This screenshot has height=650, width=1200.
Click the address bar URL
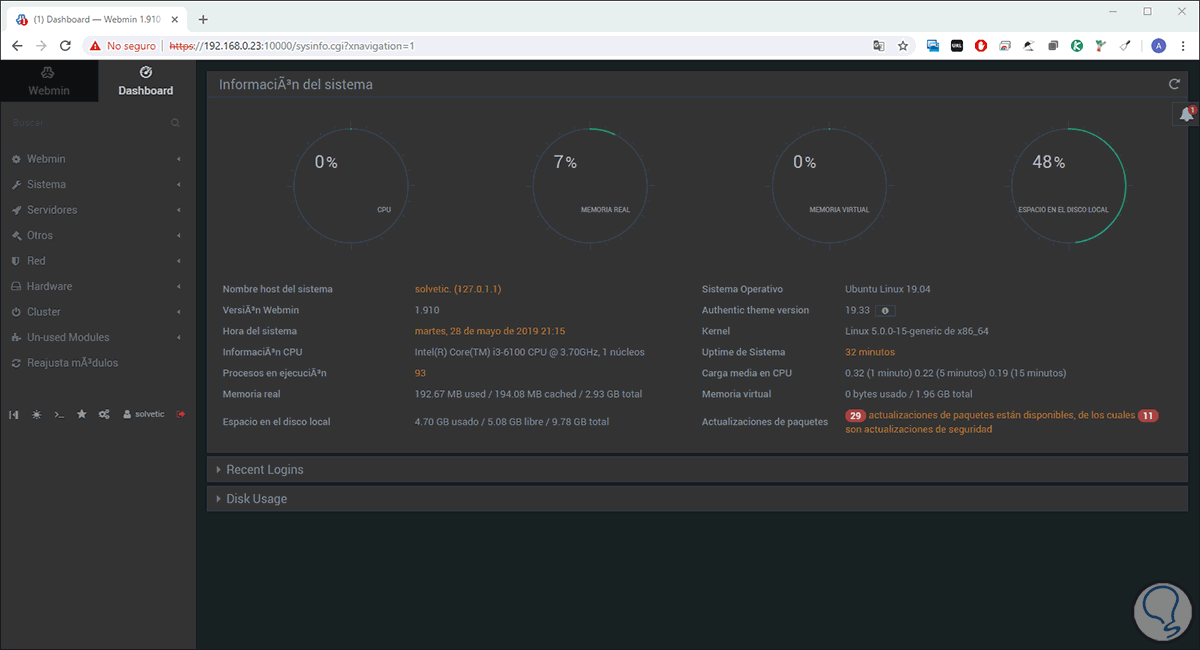(291, 46)
